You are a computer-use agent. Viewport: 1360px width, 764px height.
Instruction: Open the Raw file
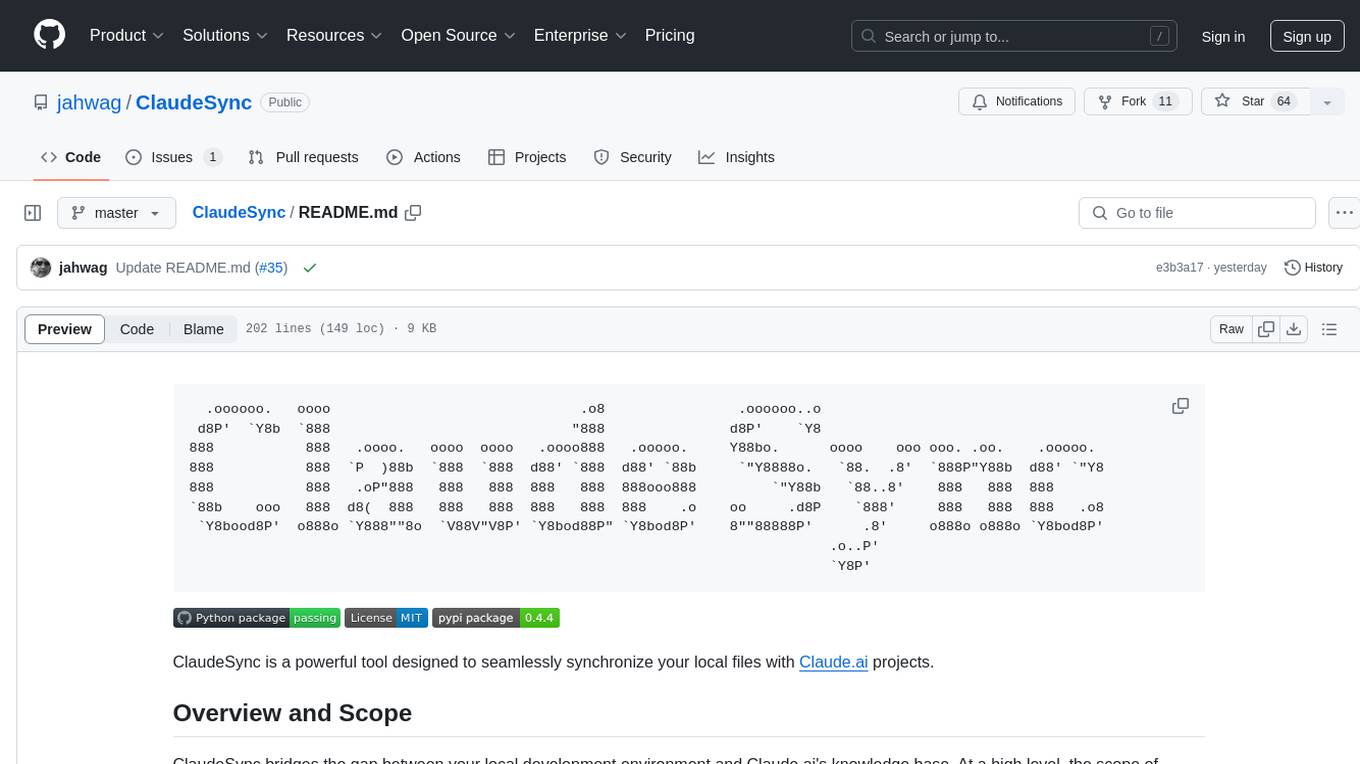(x=1231, y=329)
